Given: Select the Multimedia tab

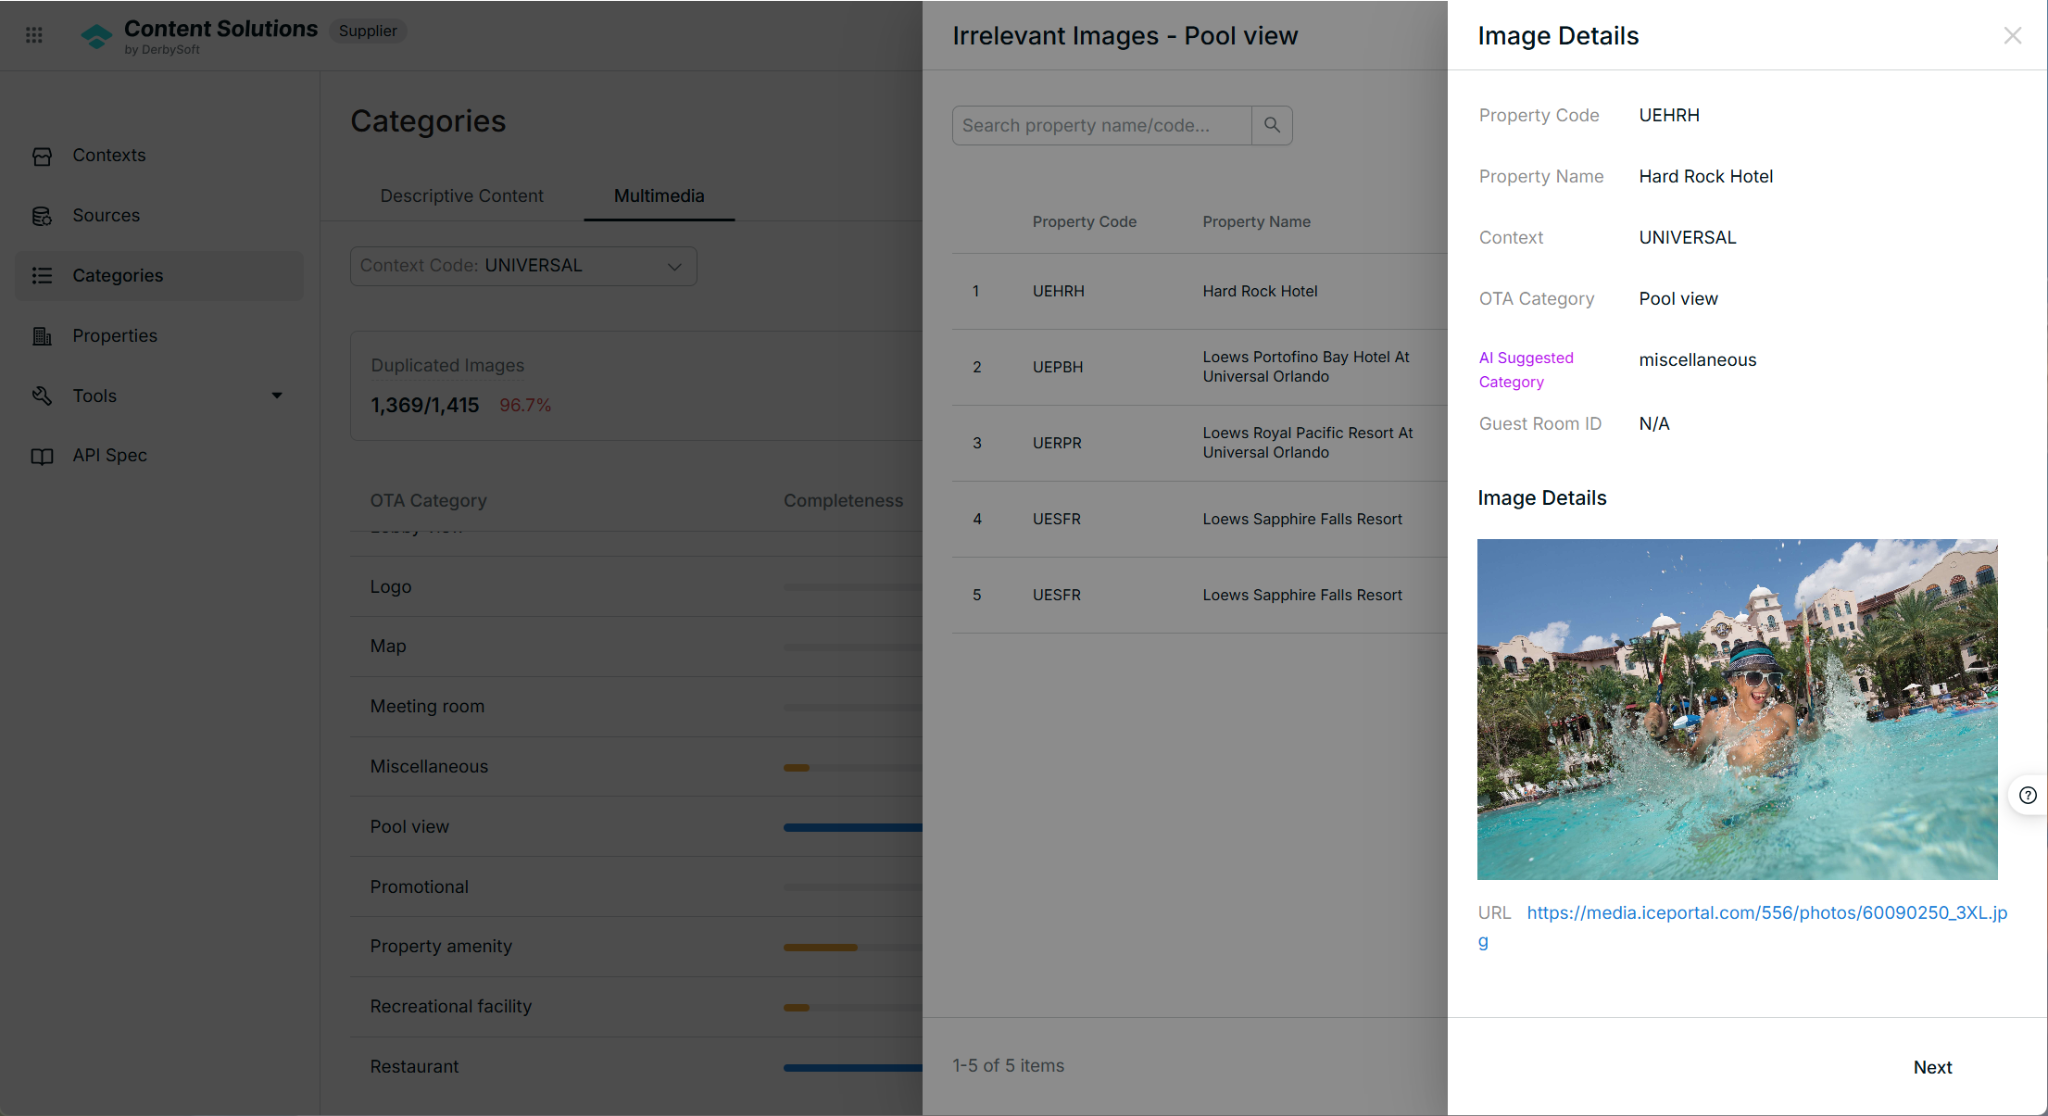Looking at the screenshot, I should pos(658,196).
